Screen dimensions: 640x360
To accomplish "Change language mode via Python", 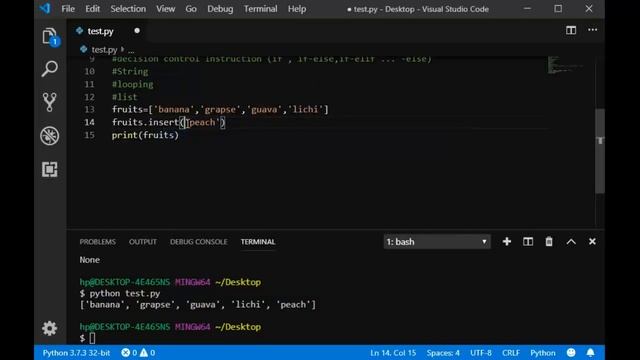I will point(542,353).
